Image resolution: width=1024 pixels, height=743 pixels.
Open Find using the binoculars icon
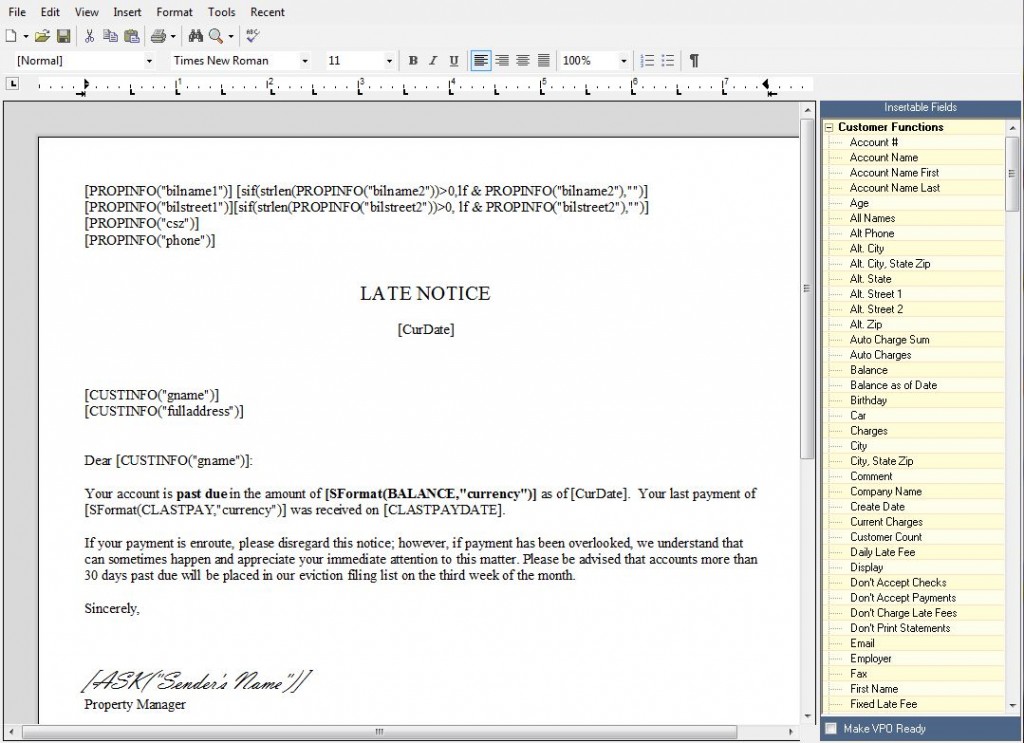[x=195, y=37]
